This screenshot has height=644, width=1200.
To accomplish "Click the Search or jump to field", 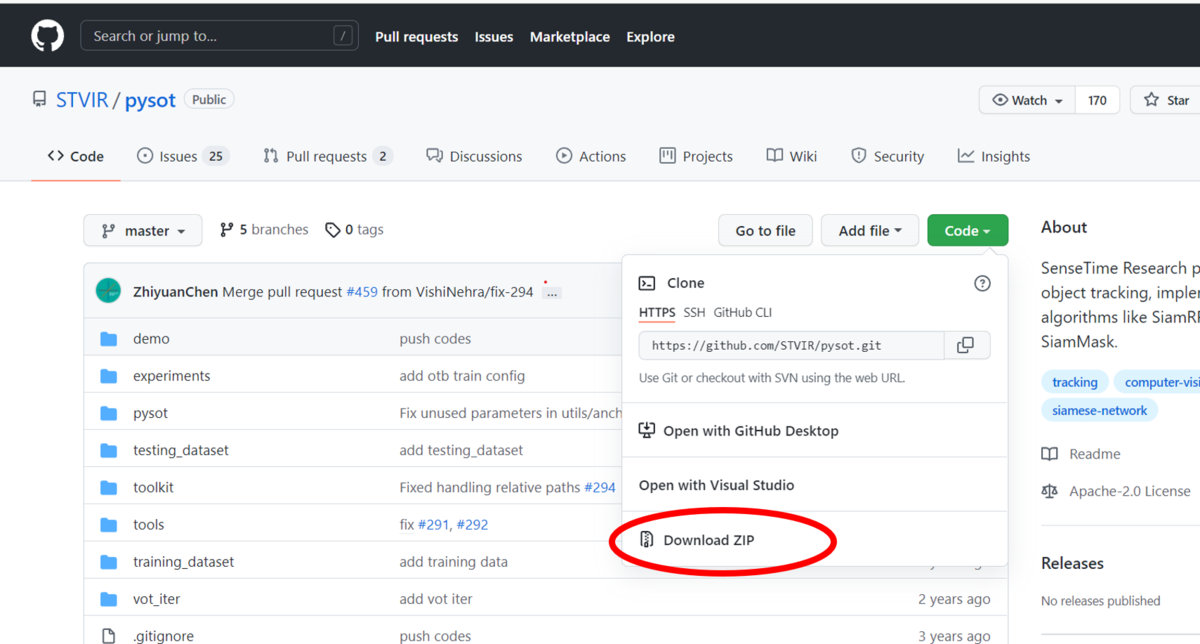I will pyautogui.click(x=219, y=36).
